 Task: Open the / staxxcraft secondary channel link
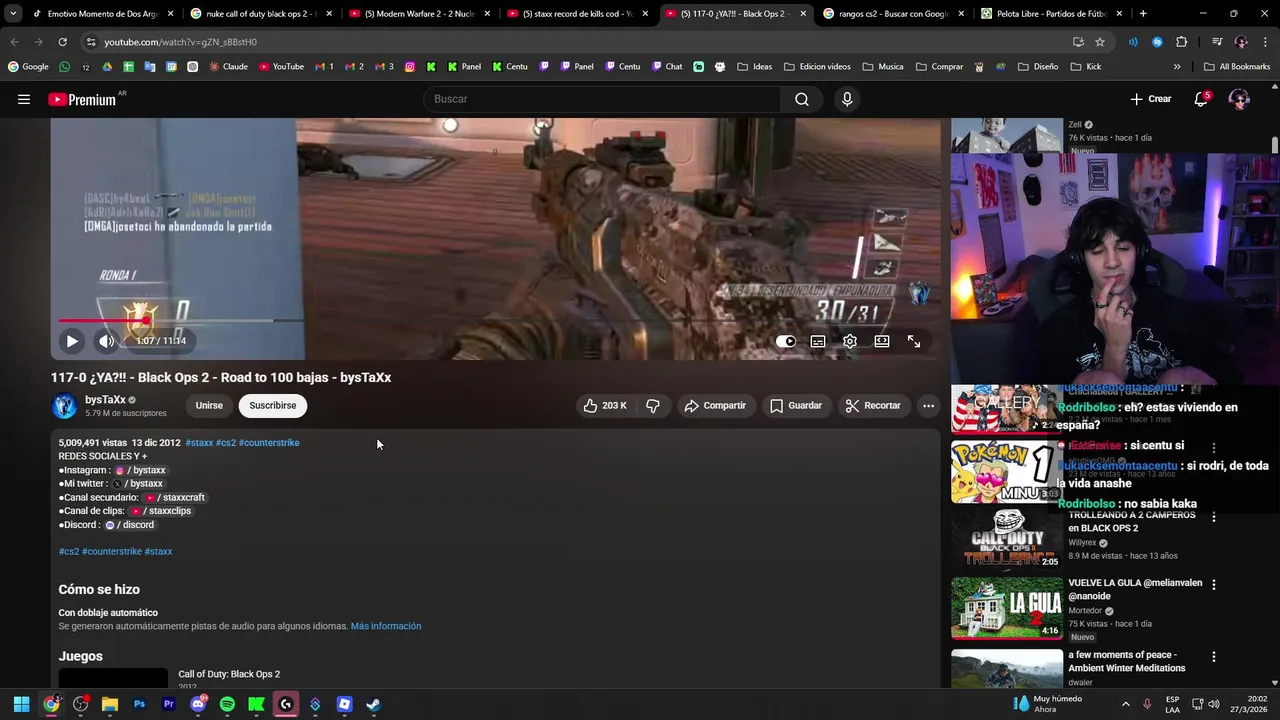(x=174, y=497)
